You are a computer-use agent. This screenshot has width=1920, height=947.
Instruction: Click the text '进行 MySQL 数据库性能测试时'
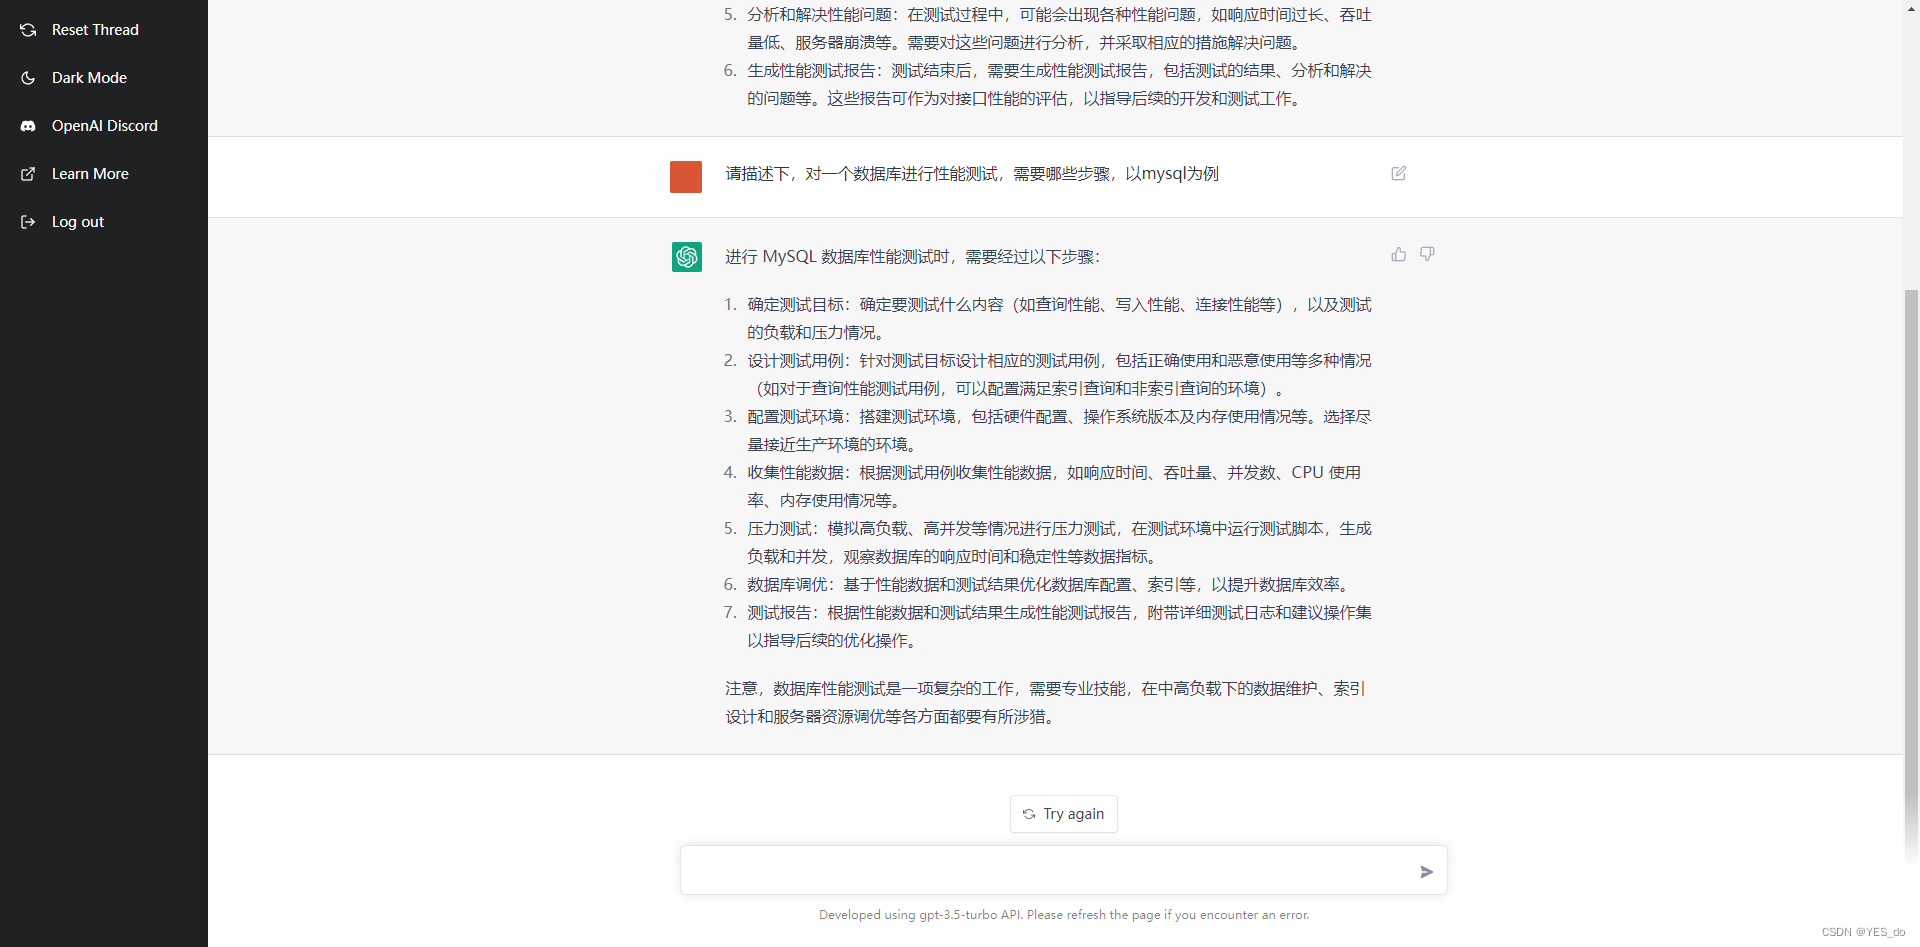pos(837,257)
